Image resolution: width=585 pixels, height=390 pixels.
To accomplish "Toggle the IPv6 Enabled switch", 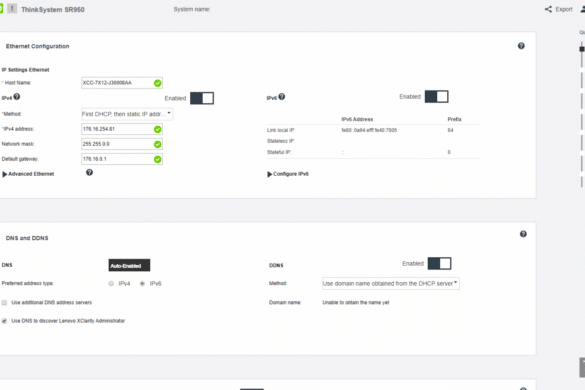I will click(x=437, y=97).
